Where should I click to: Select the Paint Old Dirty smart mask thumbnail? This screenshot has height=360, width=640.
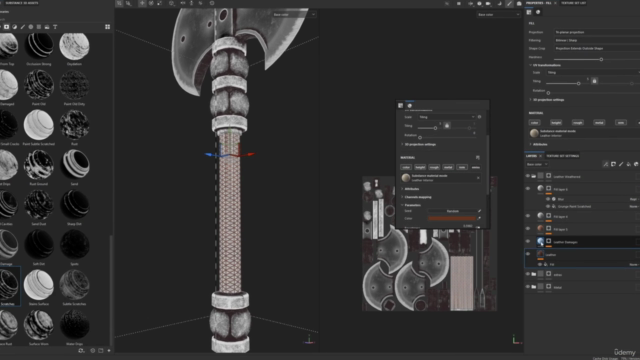(x=74, y=85)
